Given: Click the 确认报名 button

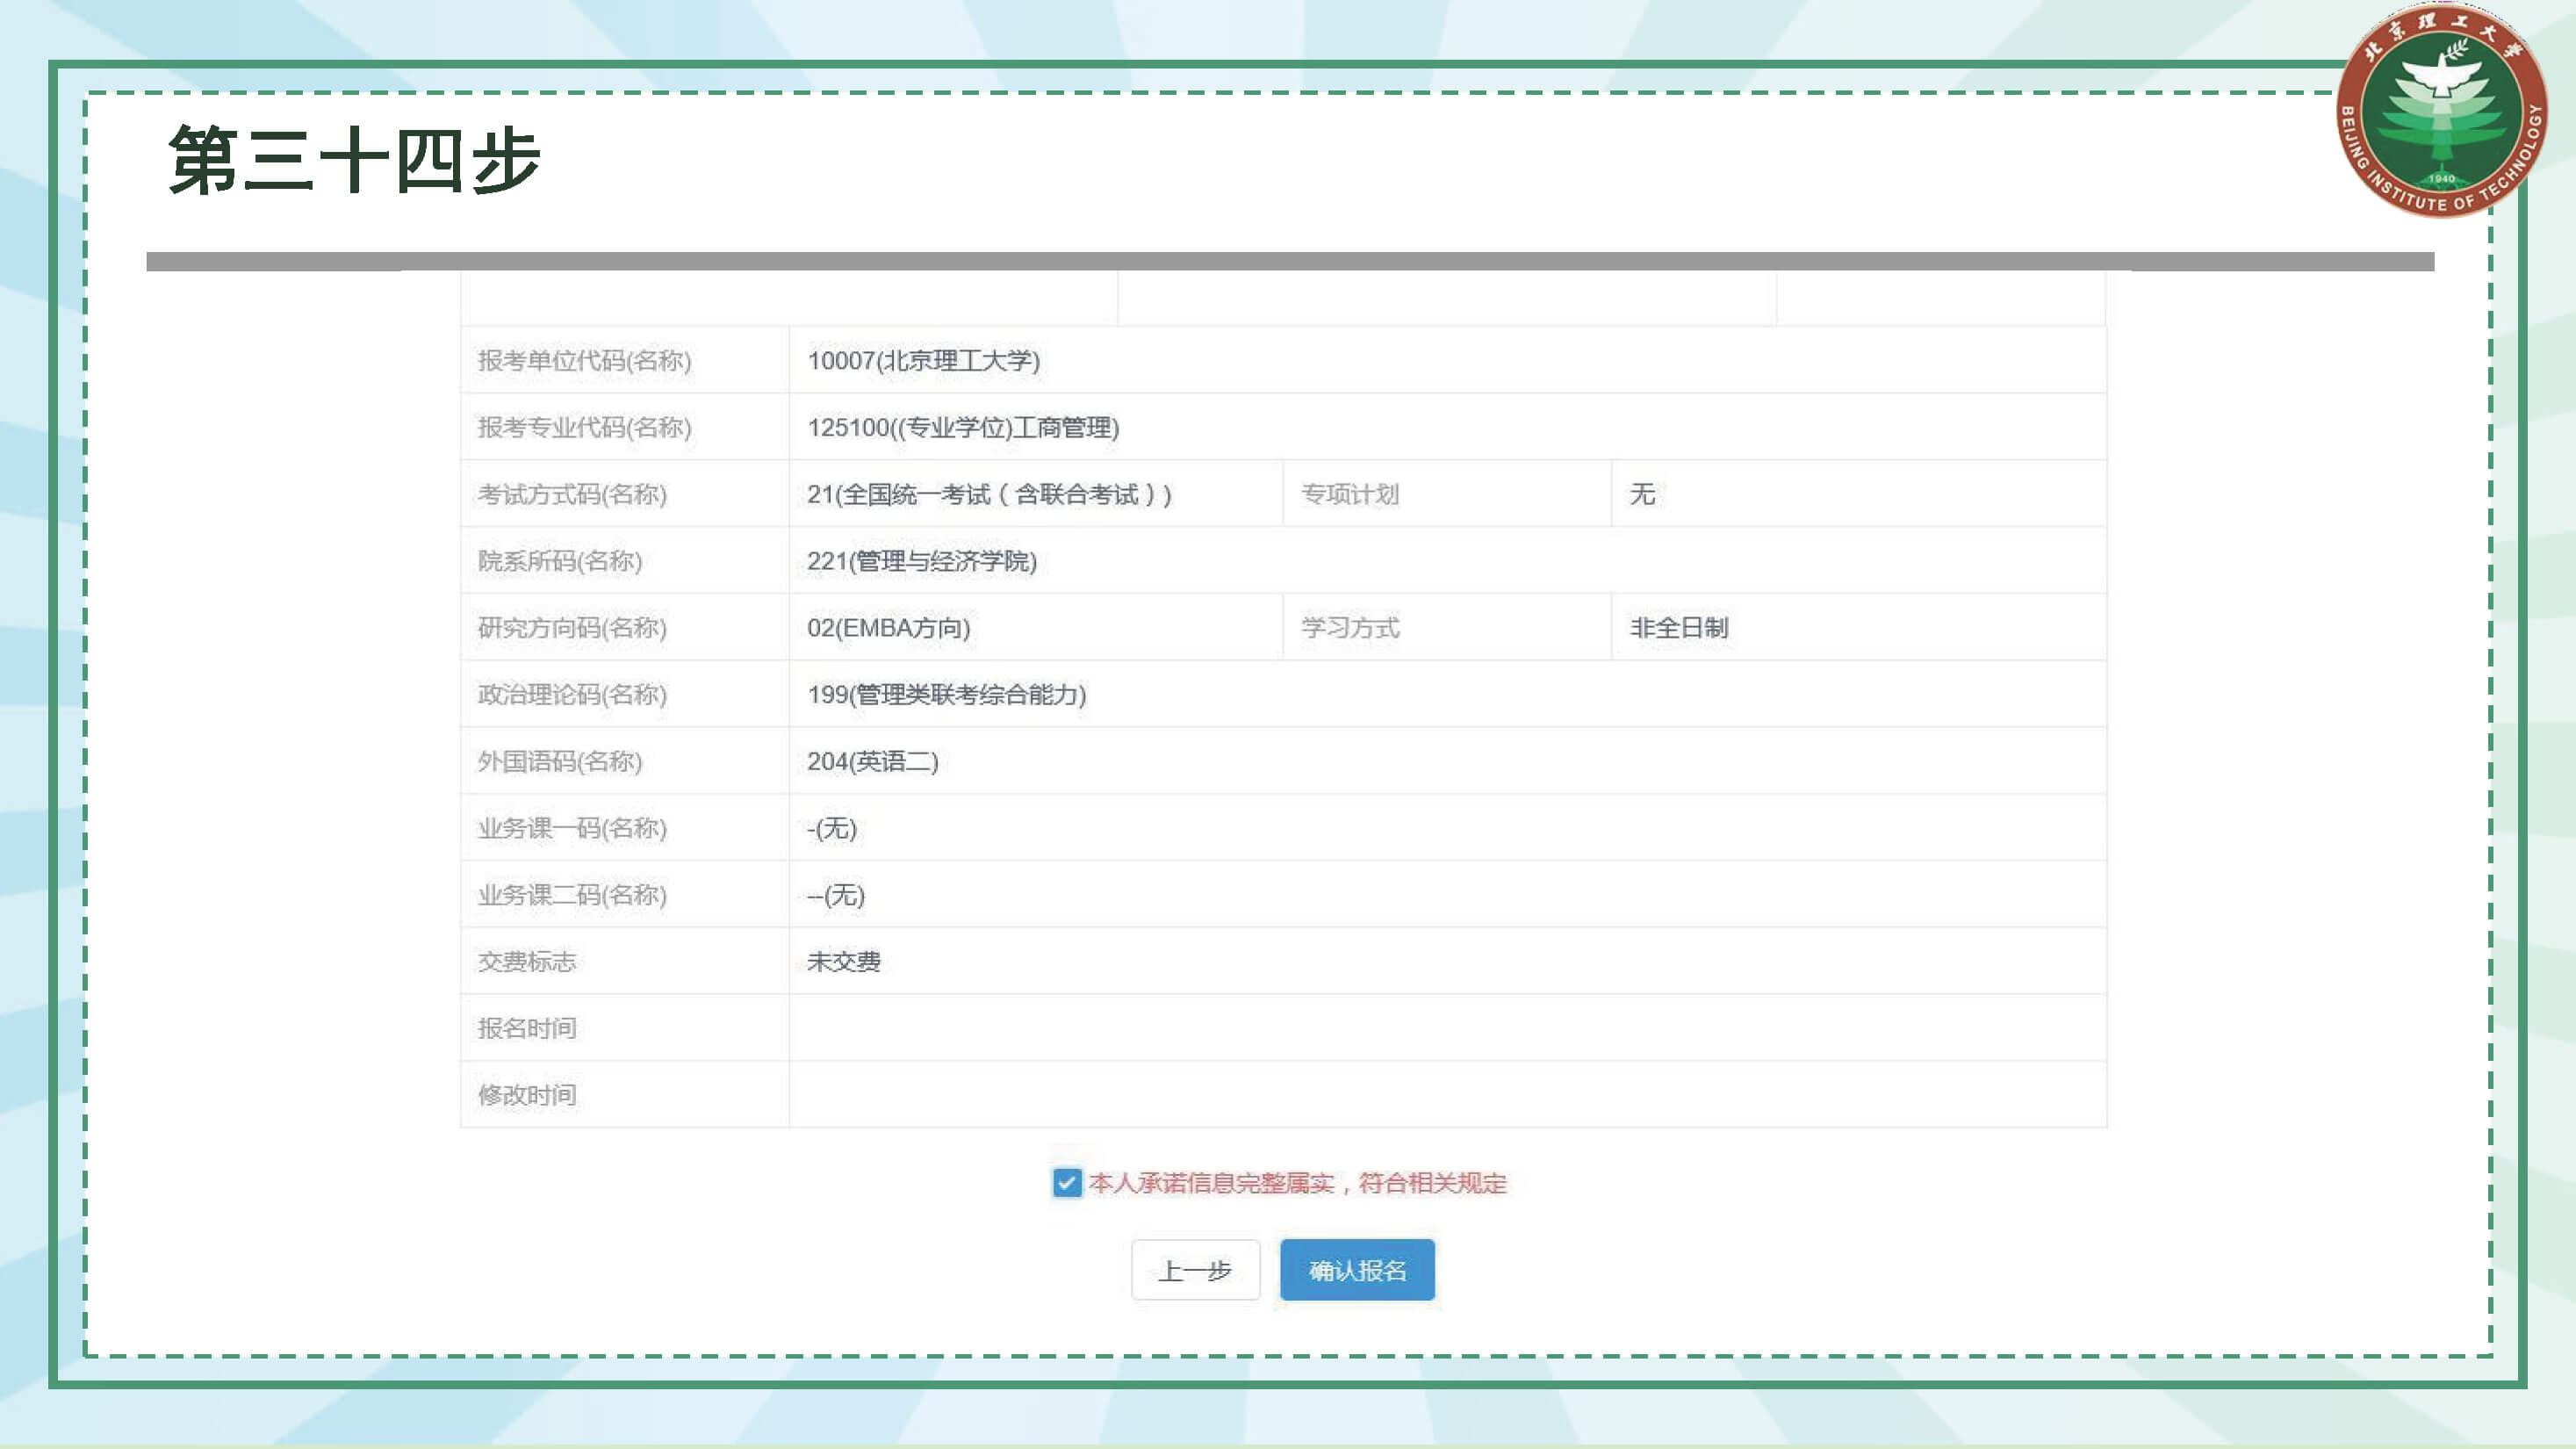Looking at the screenshot, I should click(x=1357, y=1270).
